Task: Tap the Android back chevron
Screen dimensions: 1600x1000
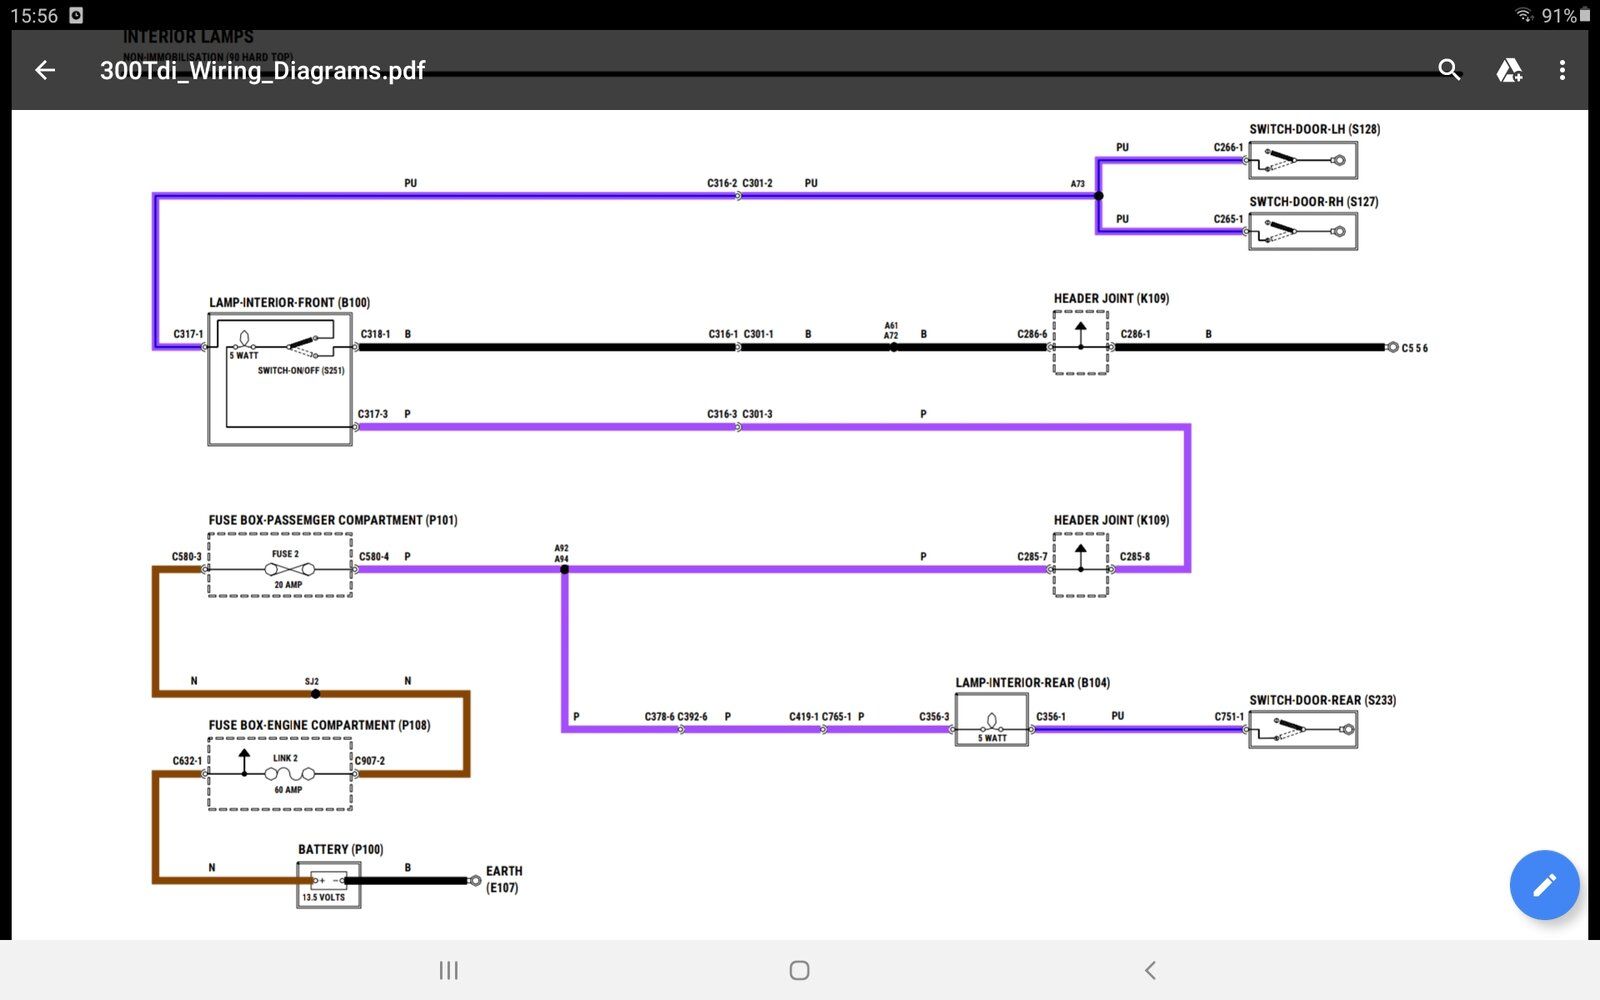Action: pyautogui.click(x=1150, y=970)
